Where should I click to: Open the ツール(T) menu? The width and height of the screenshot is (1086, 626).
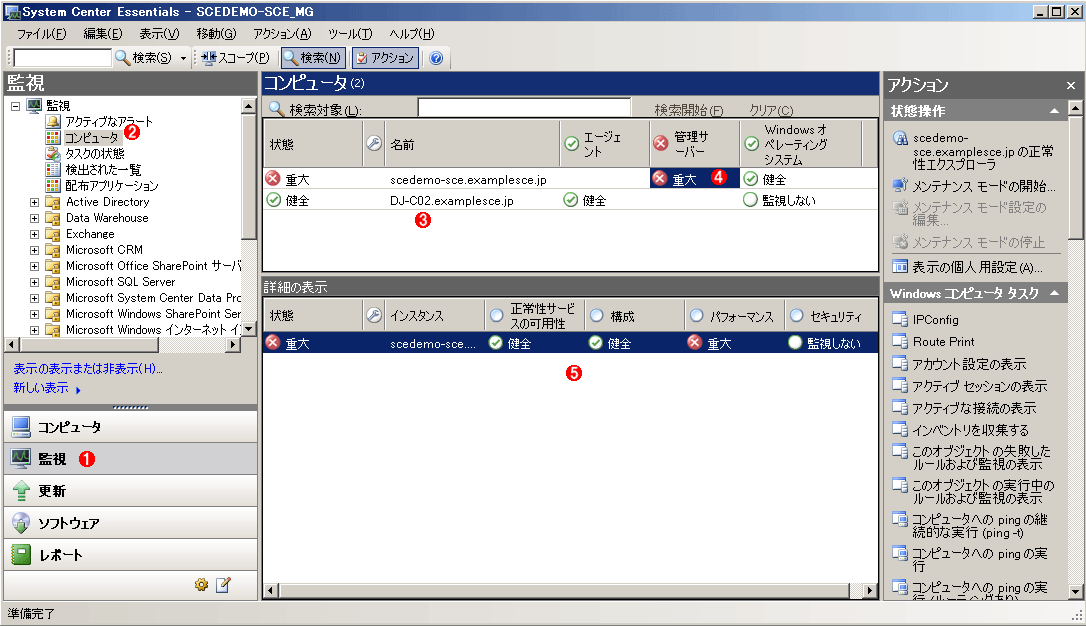(x=350, y=34)
